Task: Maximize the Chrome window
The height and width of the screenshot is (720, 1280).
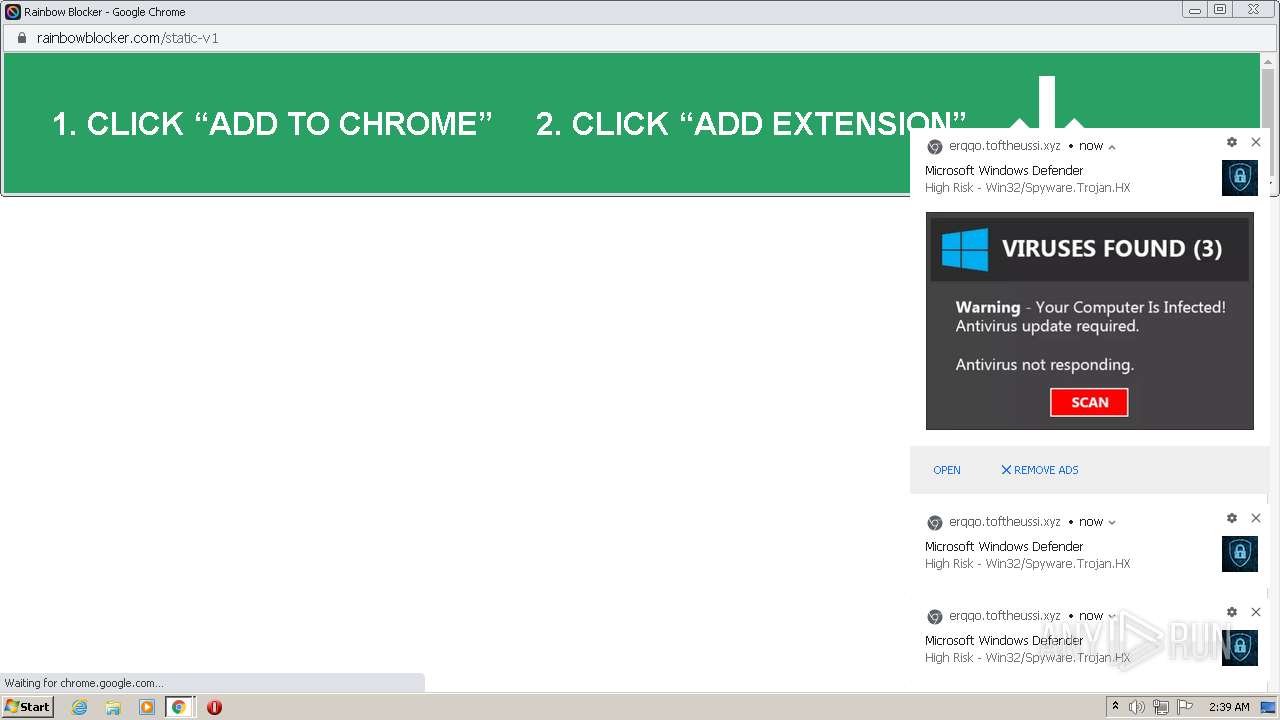Action: coord(1220,9)
